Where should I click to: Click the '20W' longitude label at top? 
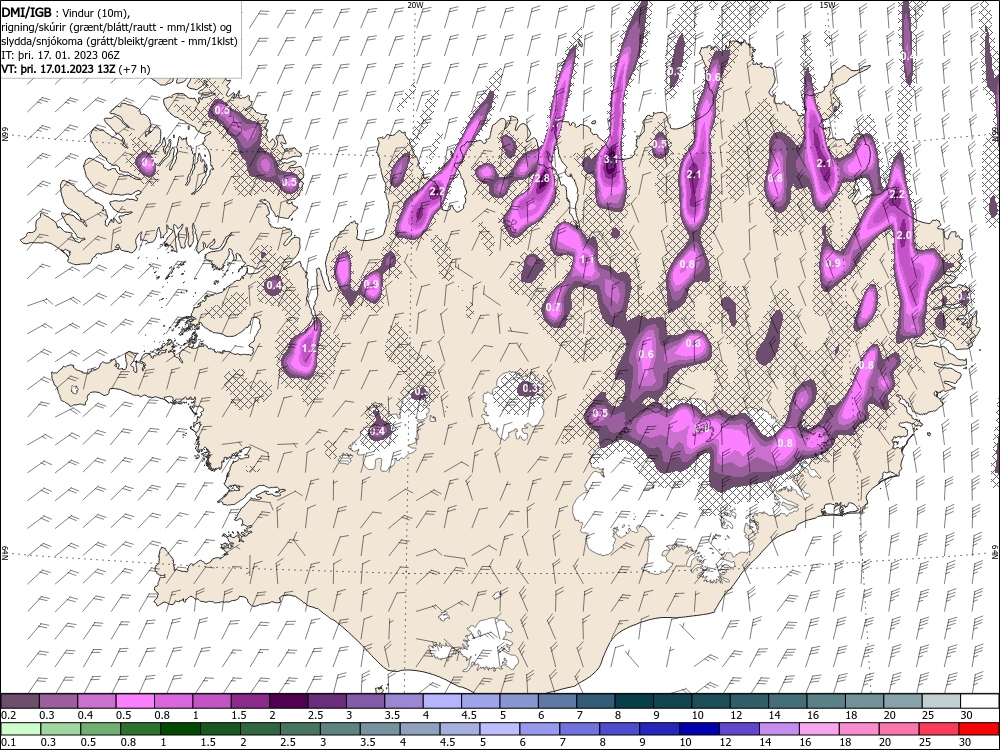(x=415, y=4)
